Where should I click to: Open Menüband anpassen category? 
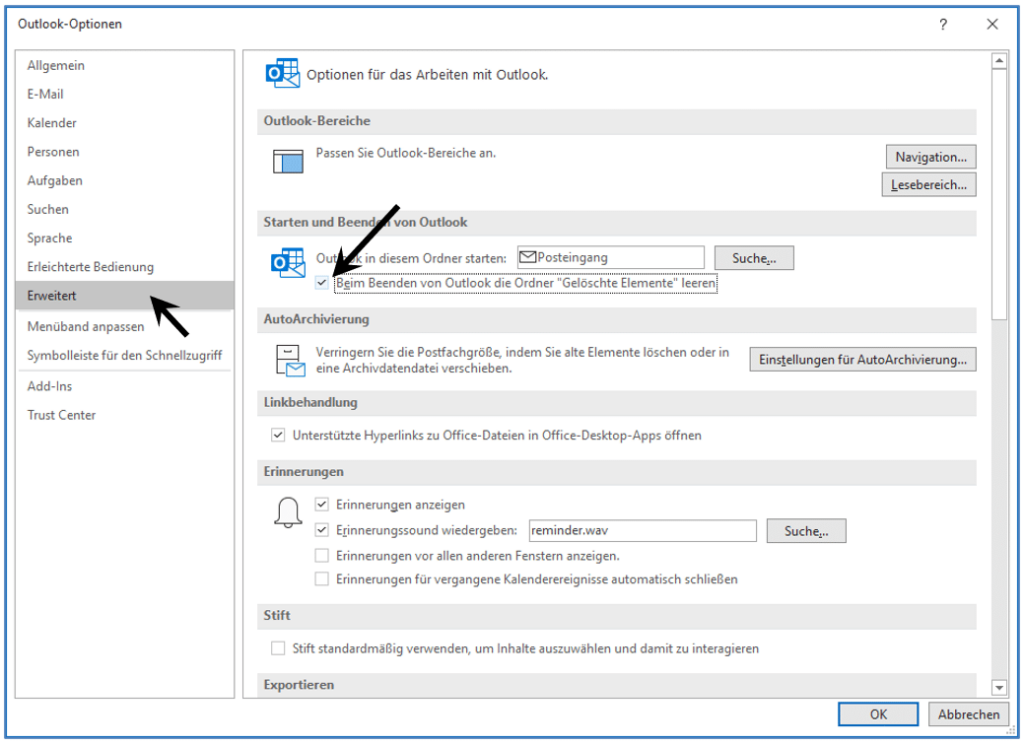124,326
